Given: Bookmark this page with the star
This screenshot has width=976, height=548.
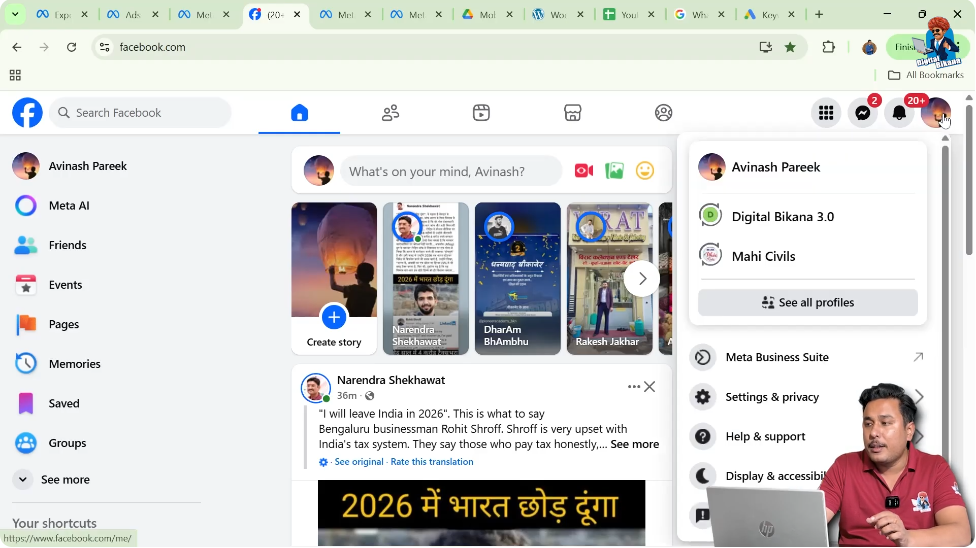Looking at the screenshot, I should pyautogui.click(x=790, y=47).
